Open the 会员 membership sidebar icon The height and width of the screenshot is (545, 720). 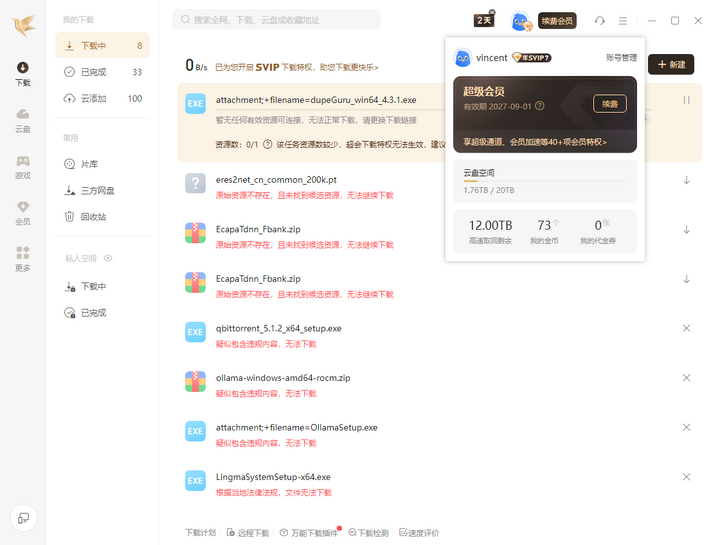(x=22, y=214)
